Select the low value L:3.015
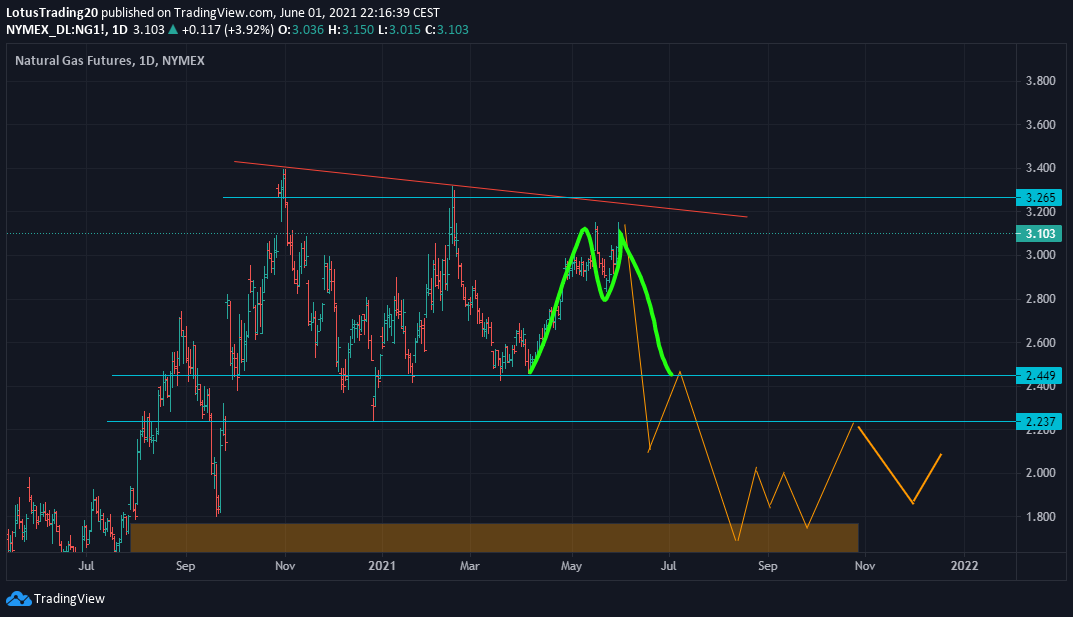 [399, 29]
